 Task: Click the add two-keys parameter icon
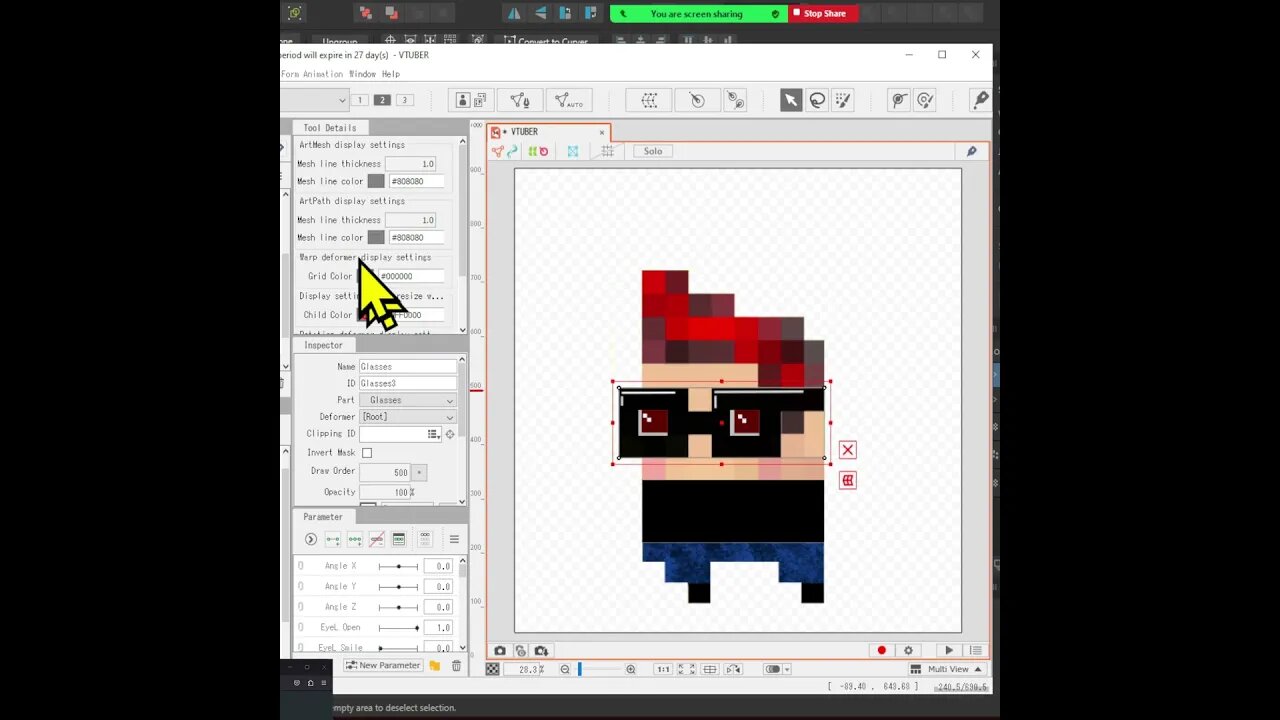click(x=333, y=539)
